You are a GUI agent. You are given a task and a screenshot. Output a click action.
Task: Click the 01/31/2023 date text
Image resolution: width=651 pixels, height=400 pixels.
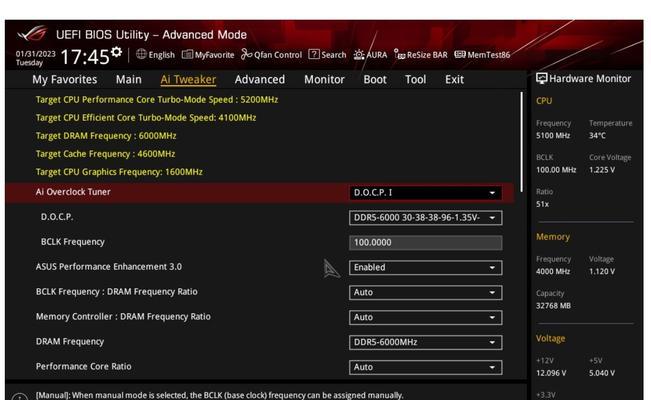(35, 54)
